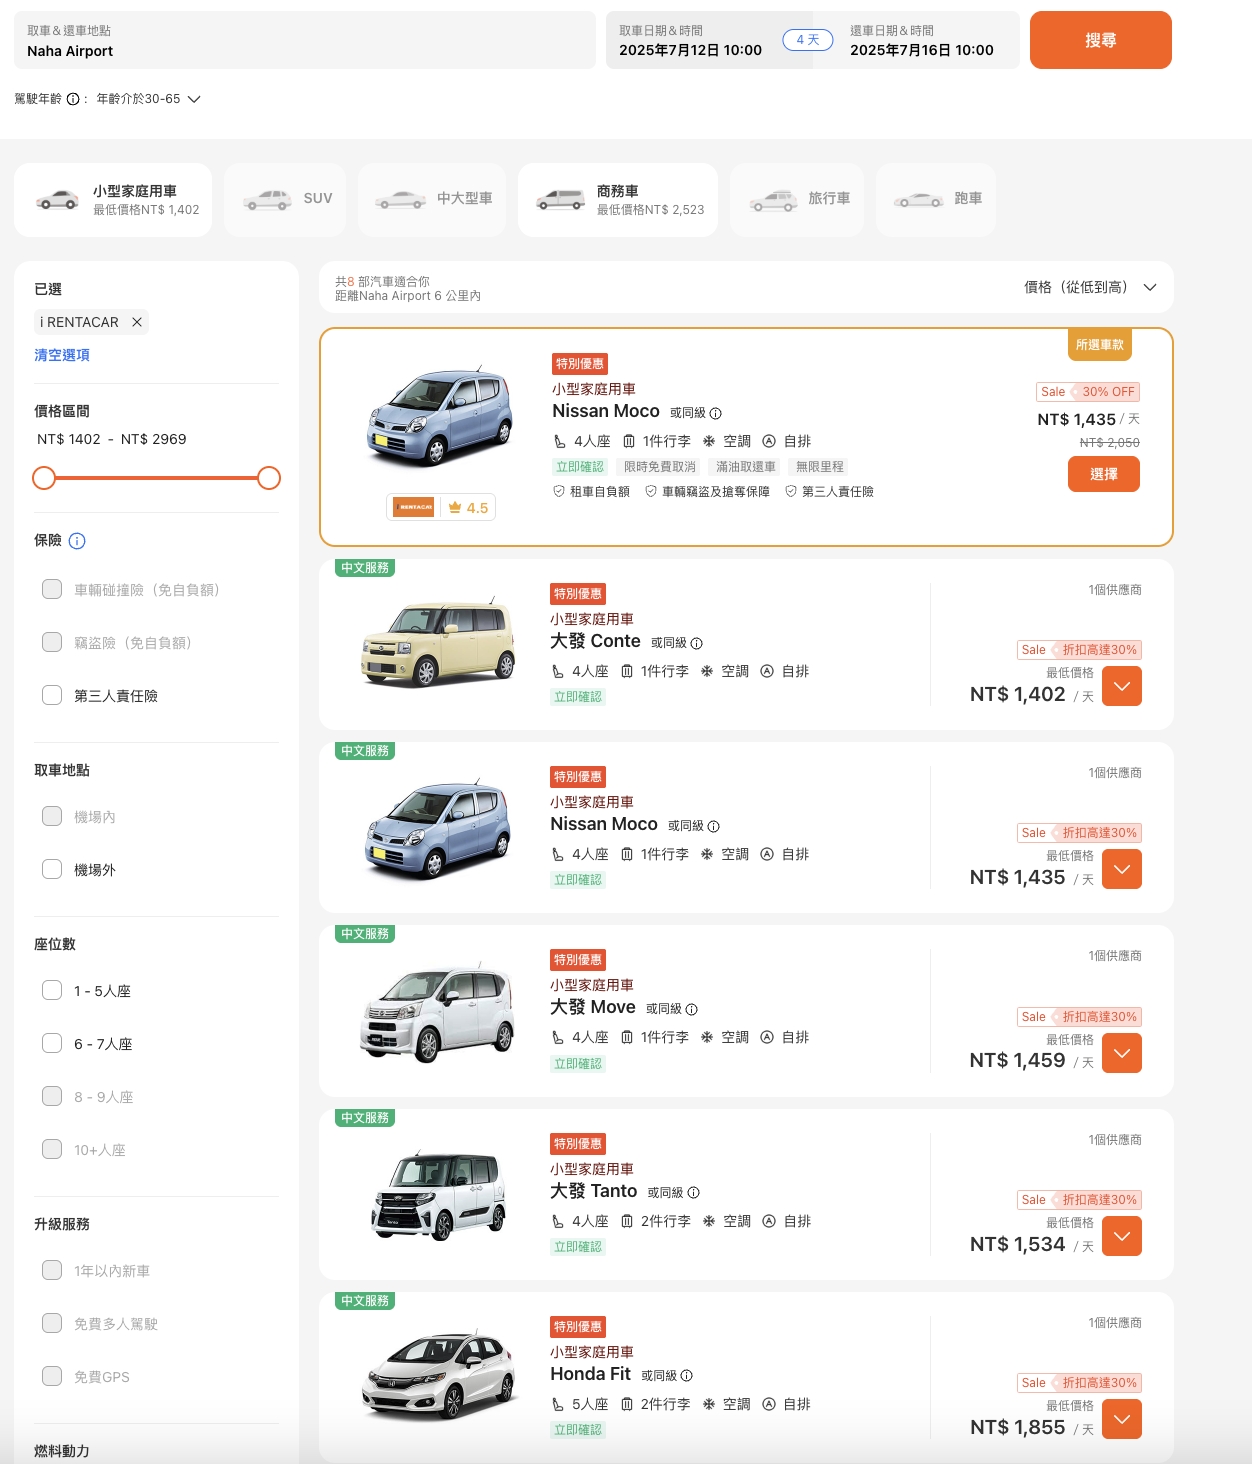Click the orange 搜尋 search button

pos(1101,40)
